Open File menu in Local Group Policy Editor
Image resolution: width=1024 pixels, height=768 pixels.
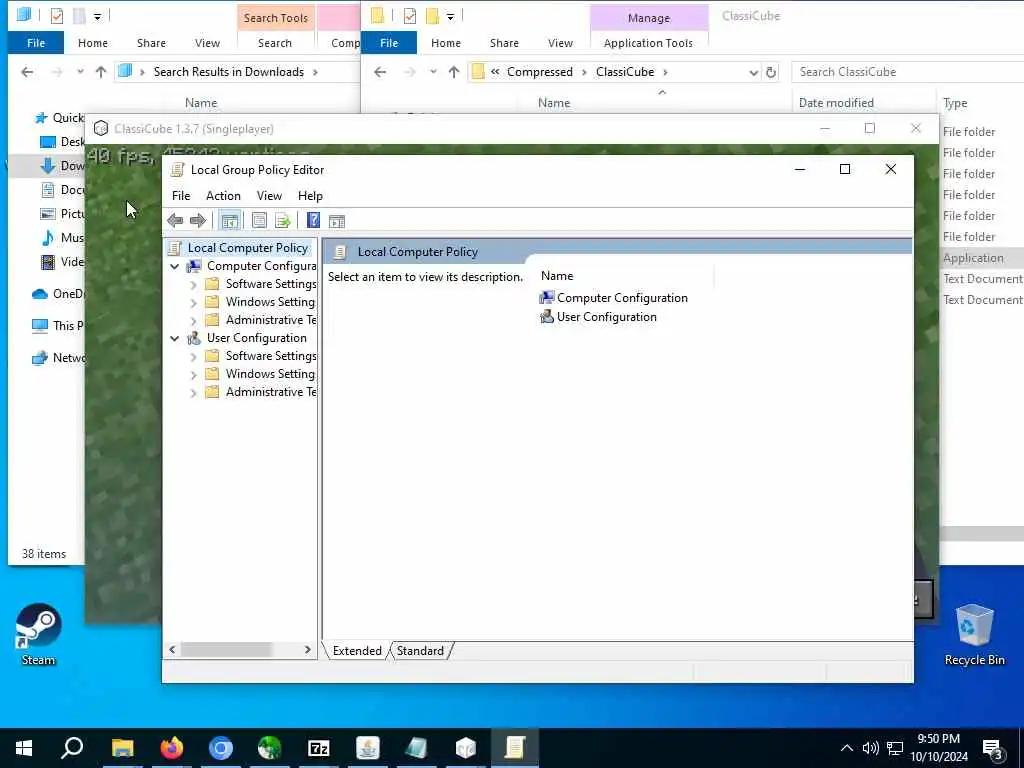[x=181, y=196]
